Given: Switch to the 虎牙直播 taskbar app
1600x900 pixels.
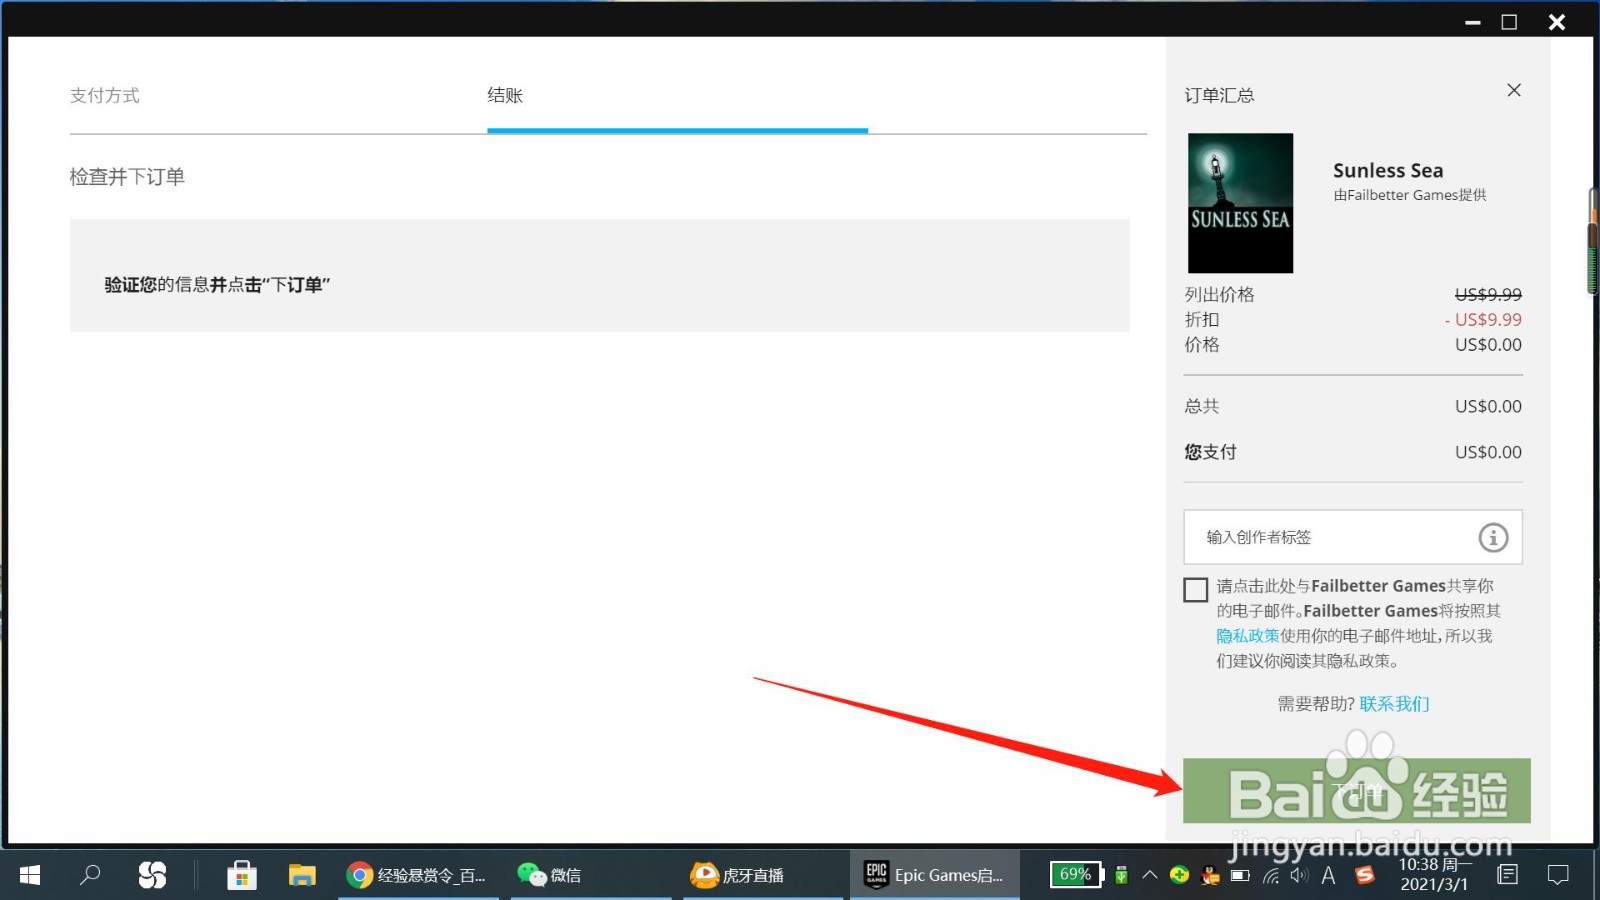Looking at the screenshot, I should click(x=762, y=875).
